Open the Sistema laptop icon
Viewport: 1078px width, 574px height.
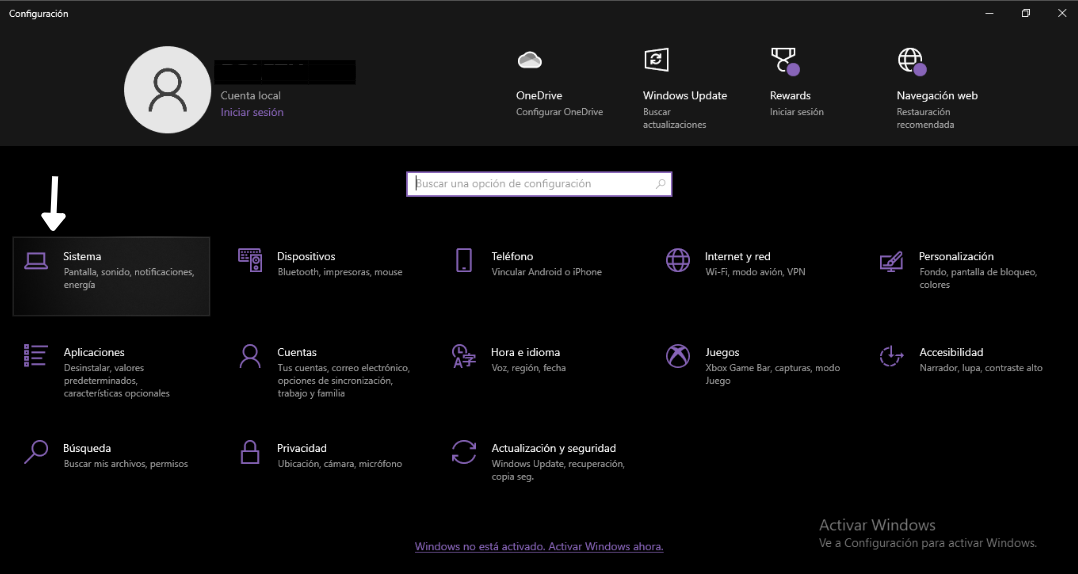pos(36,261)
